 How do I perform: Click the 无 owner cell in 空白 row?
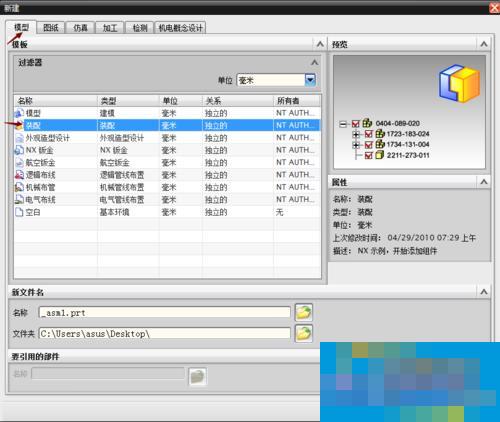(x=280, y=212)
